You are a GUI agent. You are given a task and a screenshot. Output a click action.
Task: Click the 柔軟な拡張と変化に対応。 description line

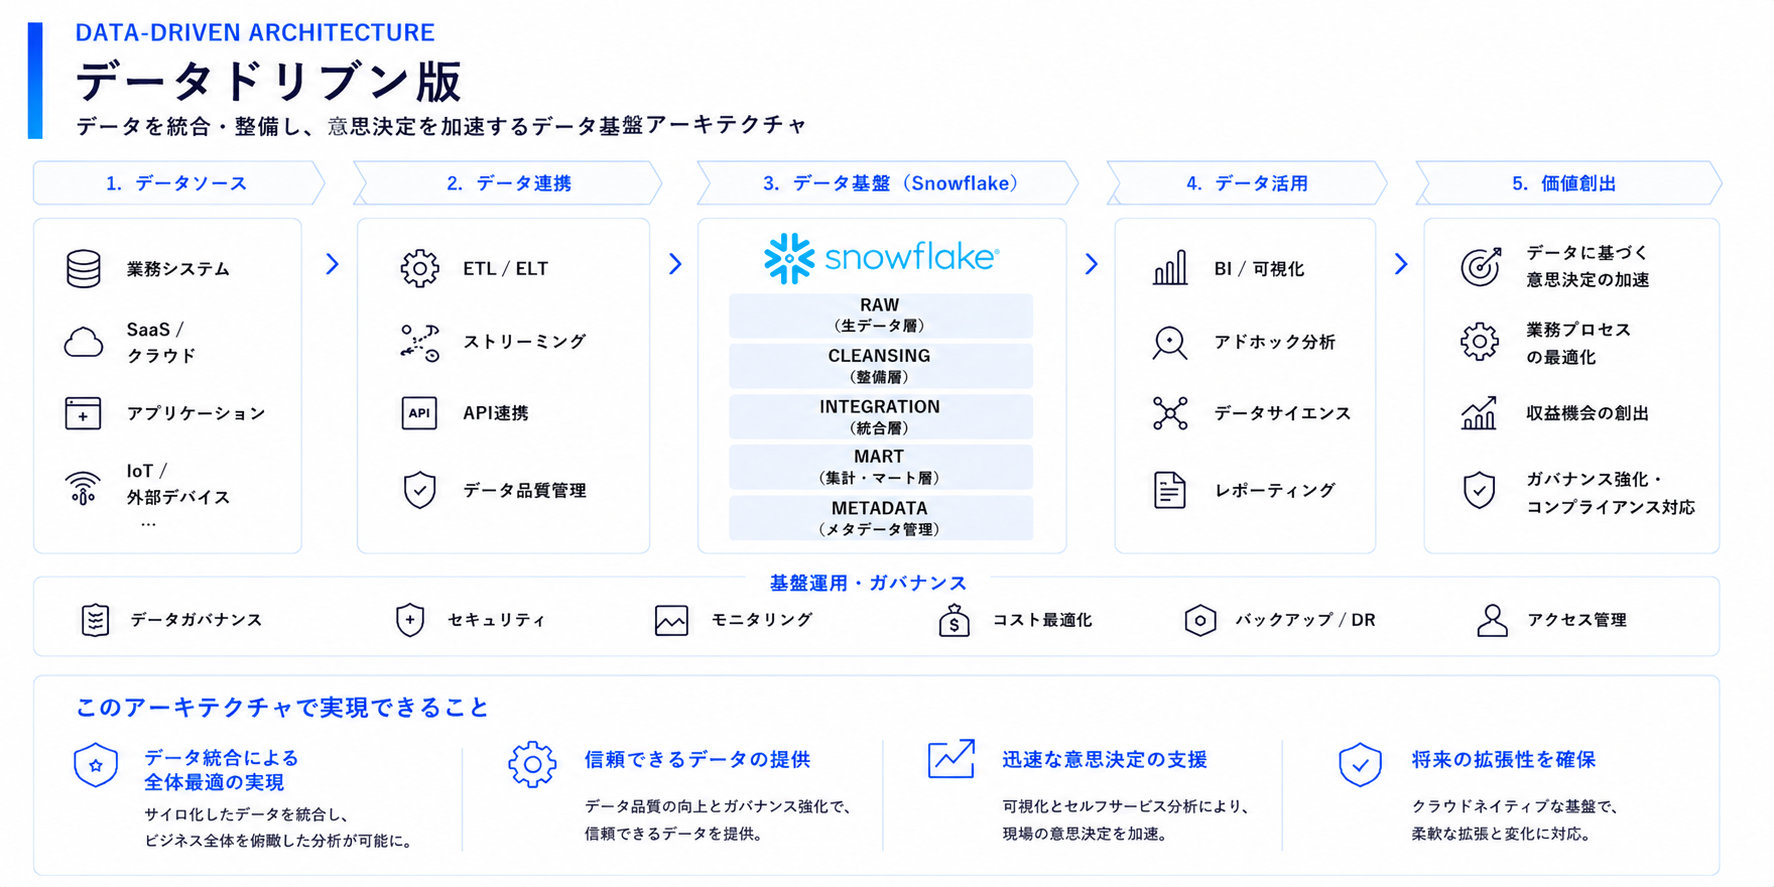click(x=1500, y=834)
